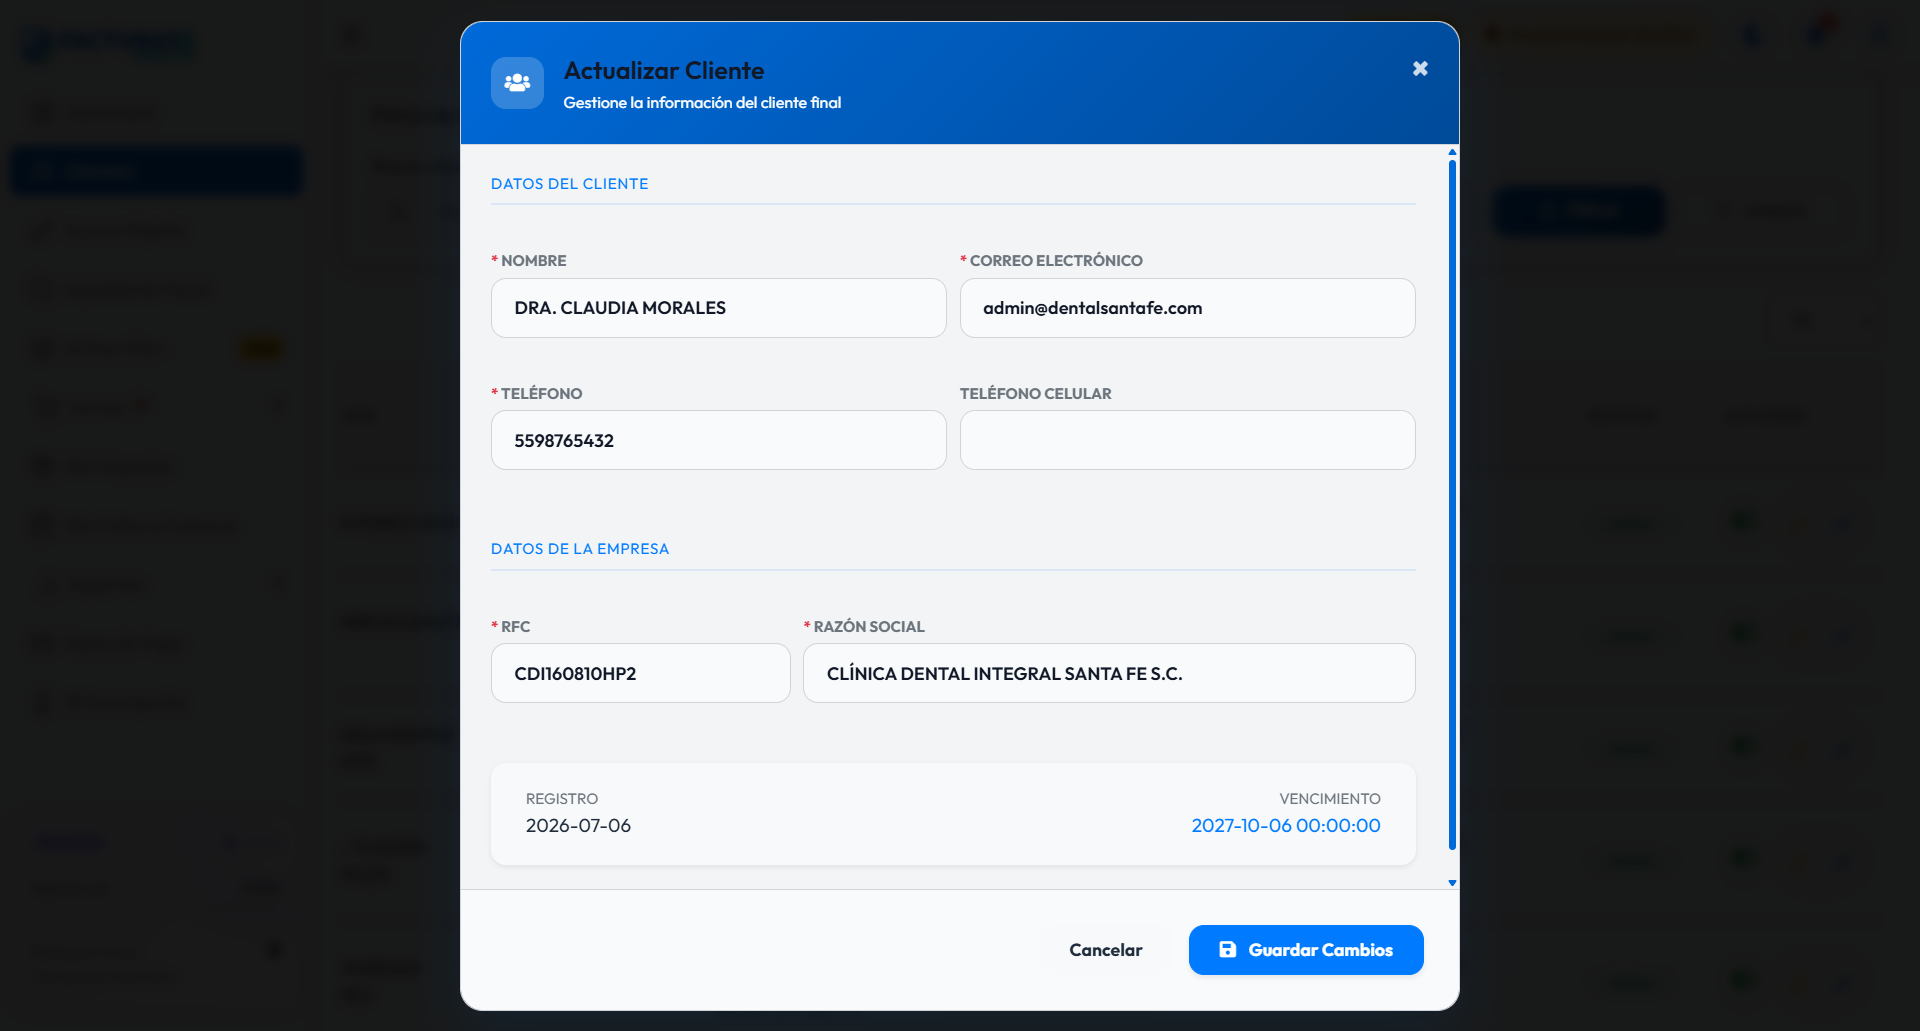Image resolution: width=1920 pixels, height=1031 pixels.
Task: Close the Actualizar Cliente dialog
Action: tap(1420, 69)
